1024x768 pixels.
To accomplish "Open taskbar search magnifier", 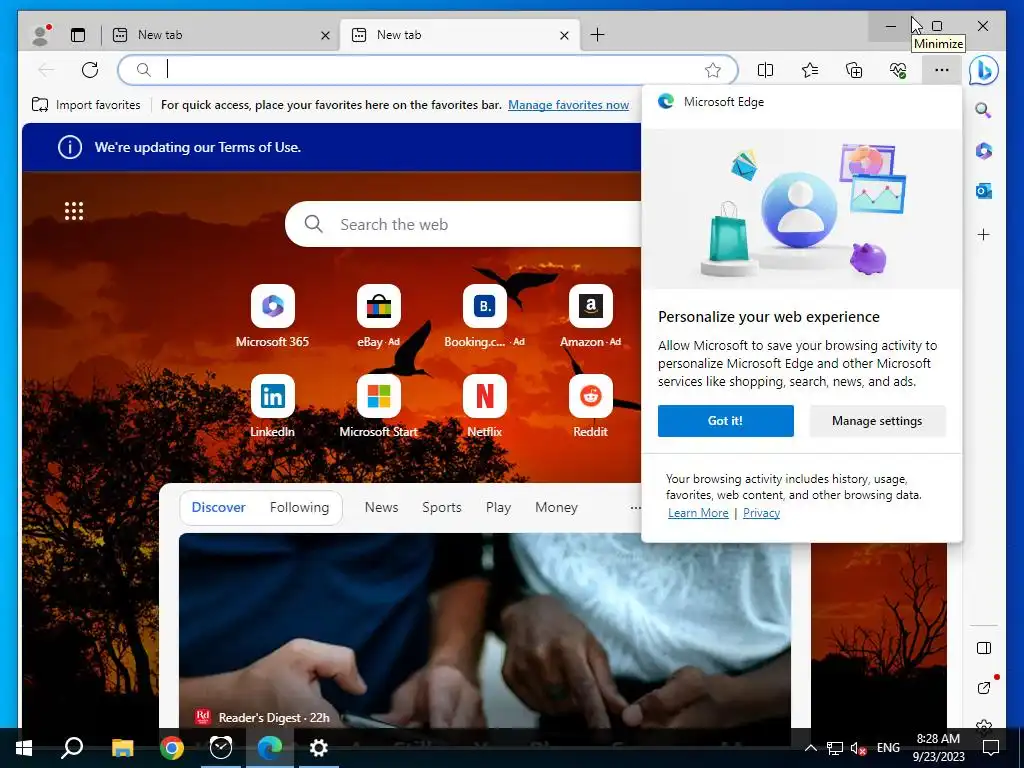I will click(72, 748).
